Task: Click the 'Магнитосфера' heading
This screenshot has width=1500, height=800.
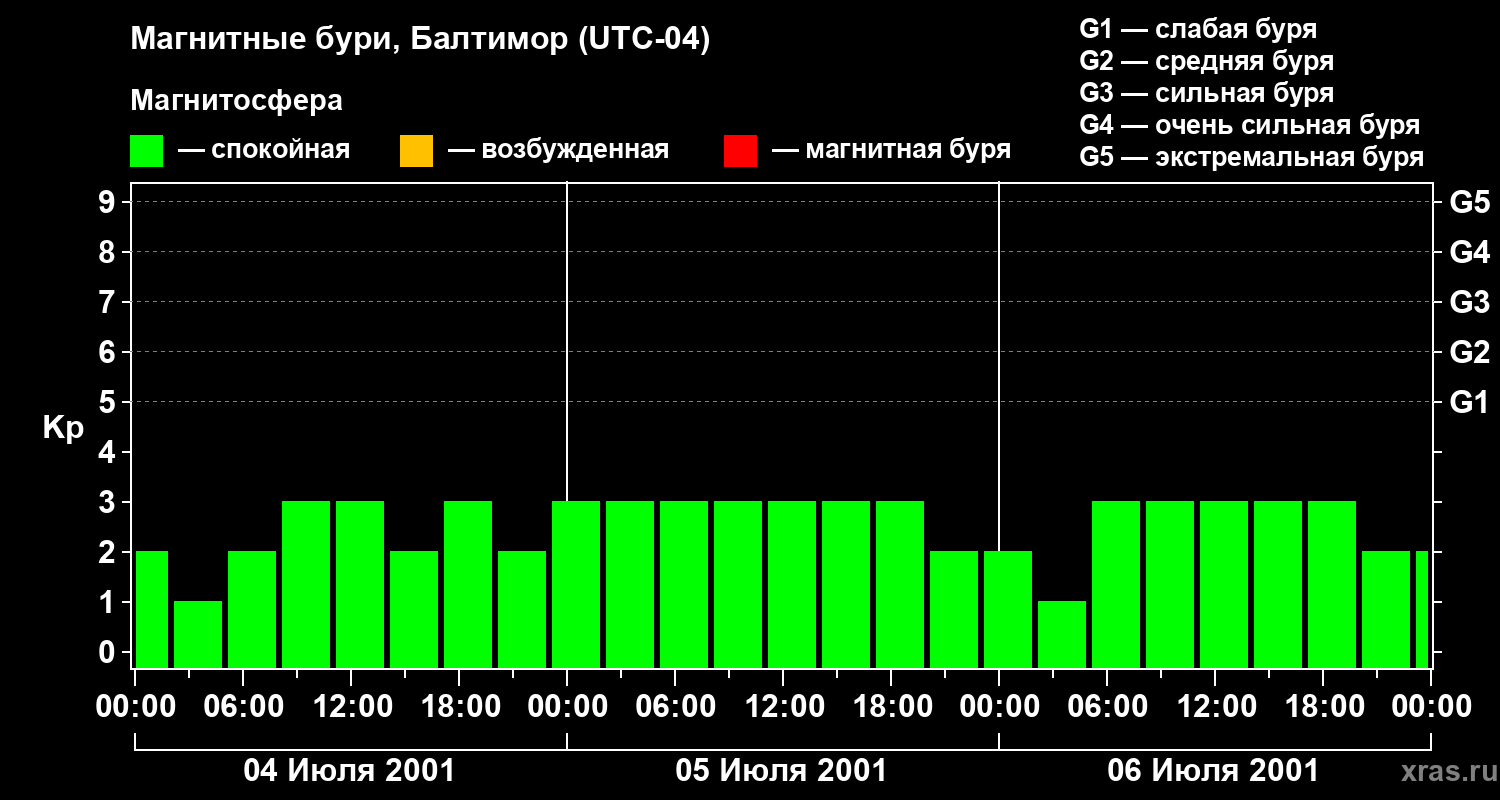Action: tap(236, 101)
